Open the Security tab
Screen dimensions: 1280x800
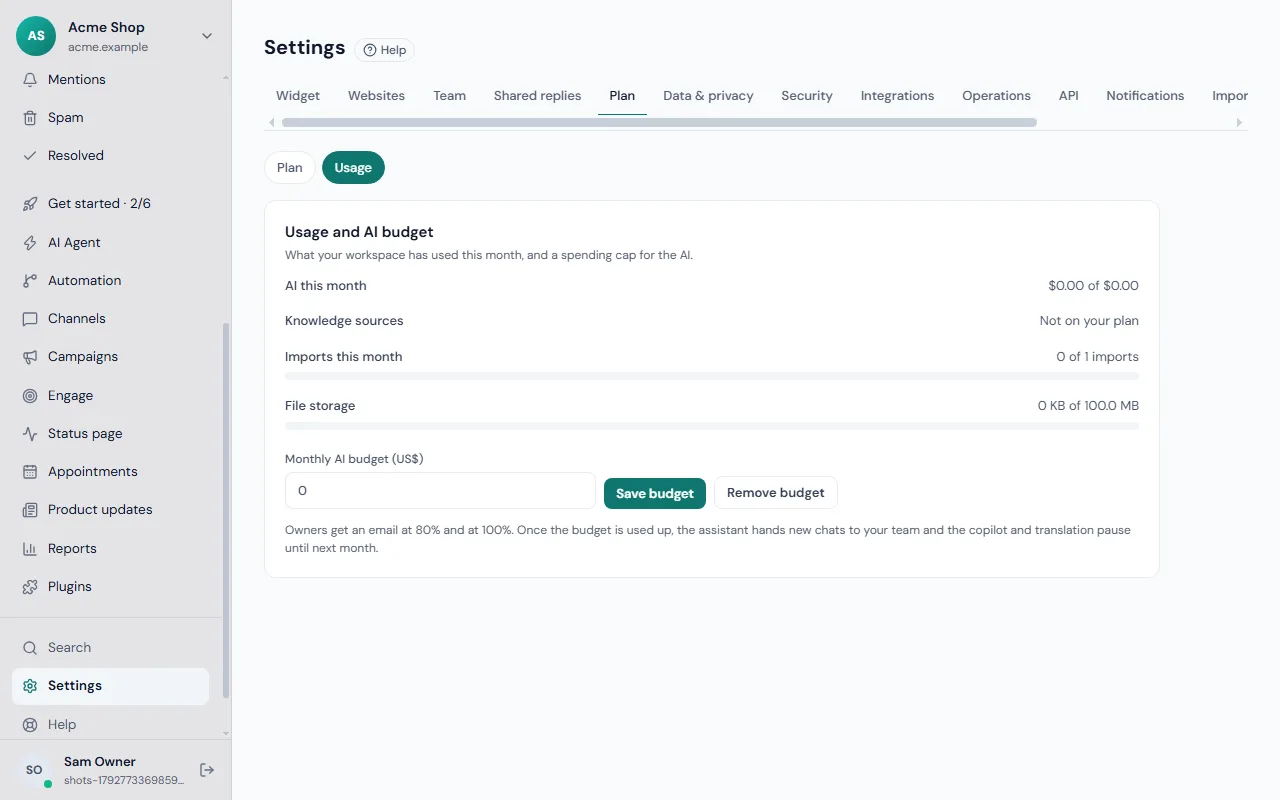click(807, 96)
